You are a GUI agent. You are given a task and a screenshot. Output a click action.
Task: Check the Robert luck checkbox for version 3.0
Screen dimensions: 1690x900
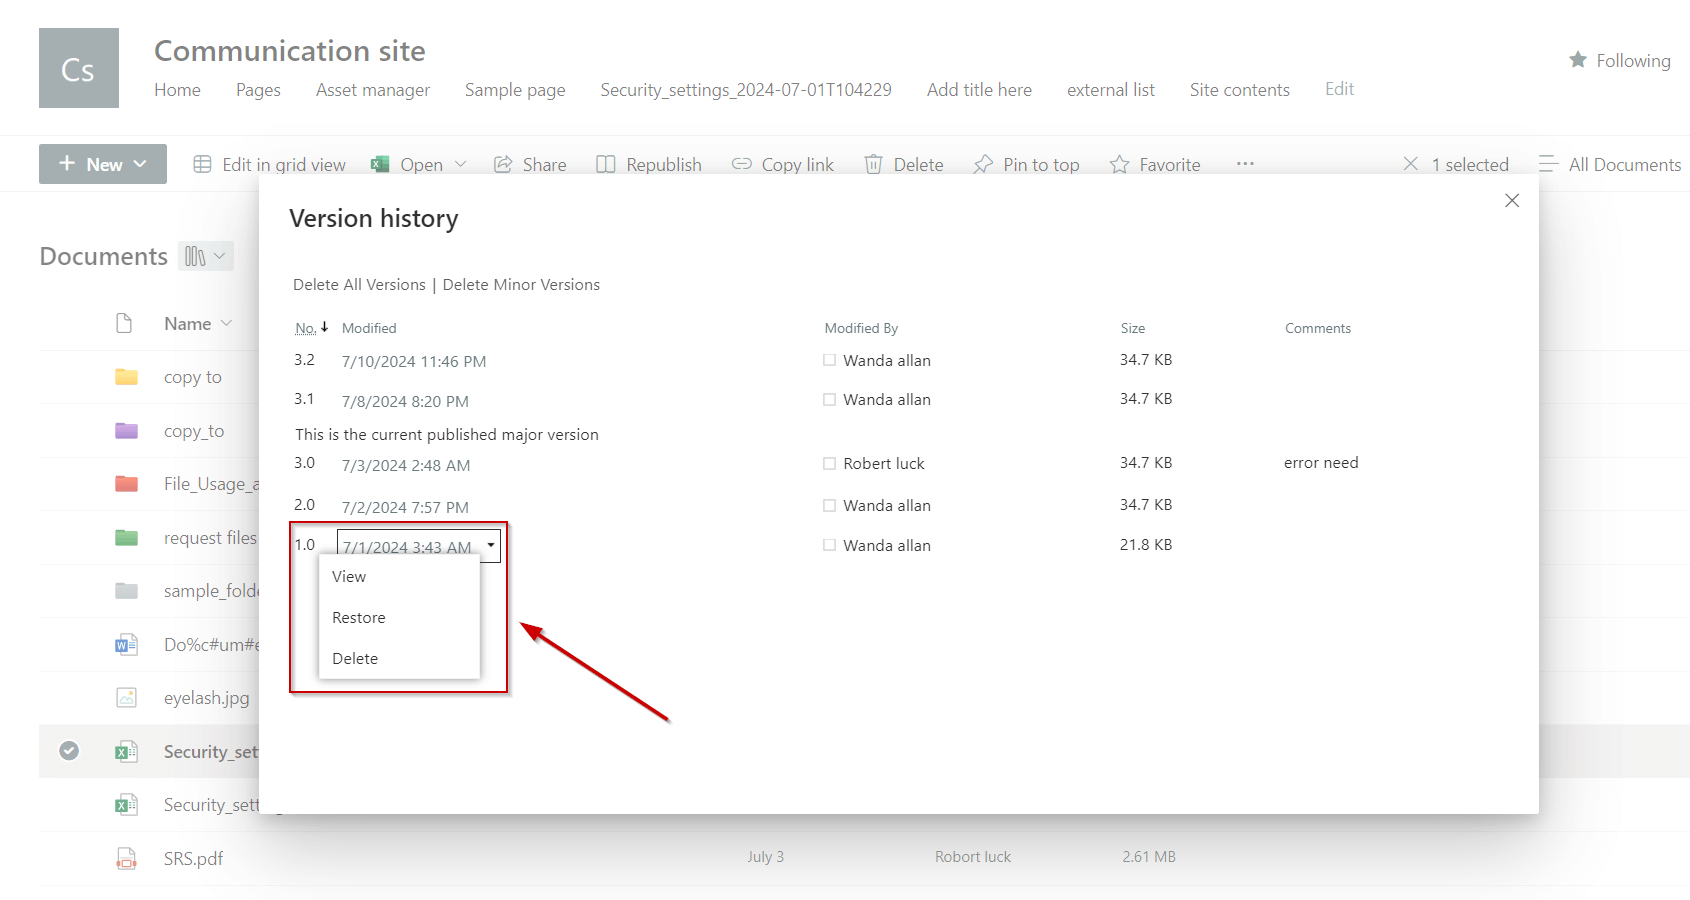click(x=829, y=463)
